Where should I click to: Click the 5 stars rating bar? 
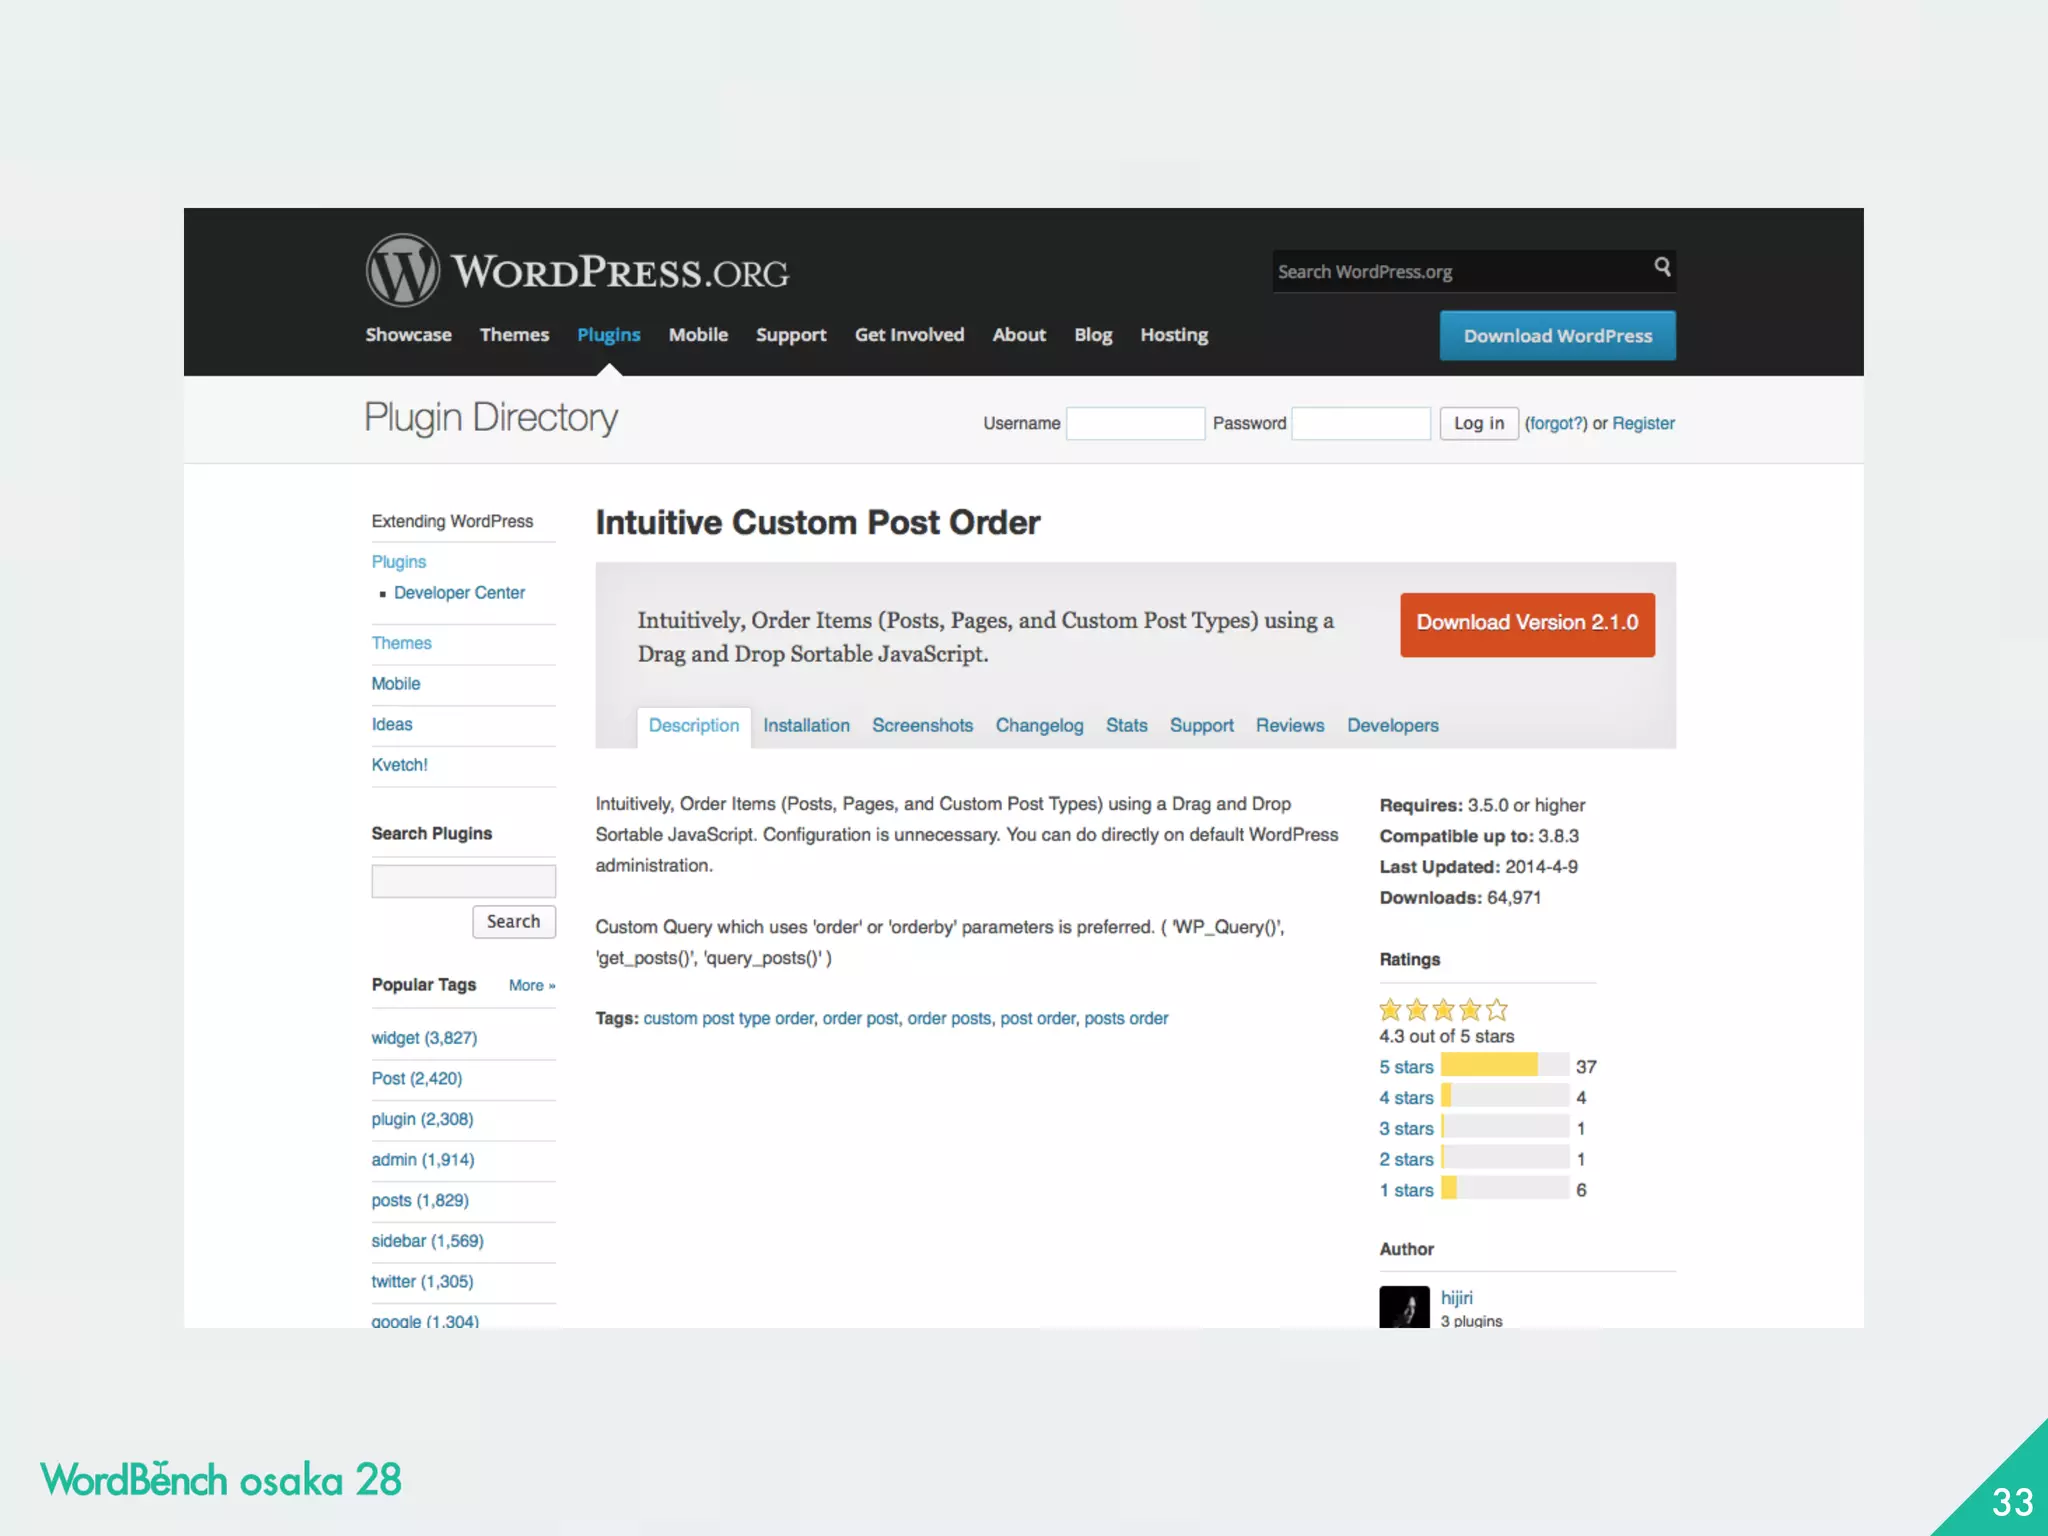click(x=1504, y=1066)
